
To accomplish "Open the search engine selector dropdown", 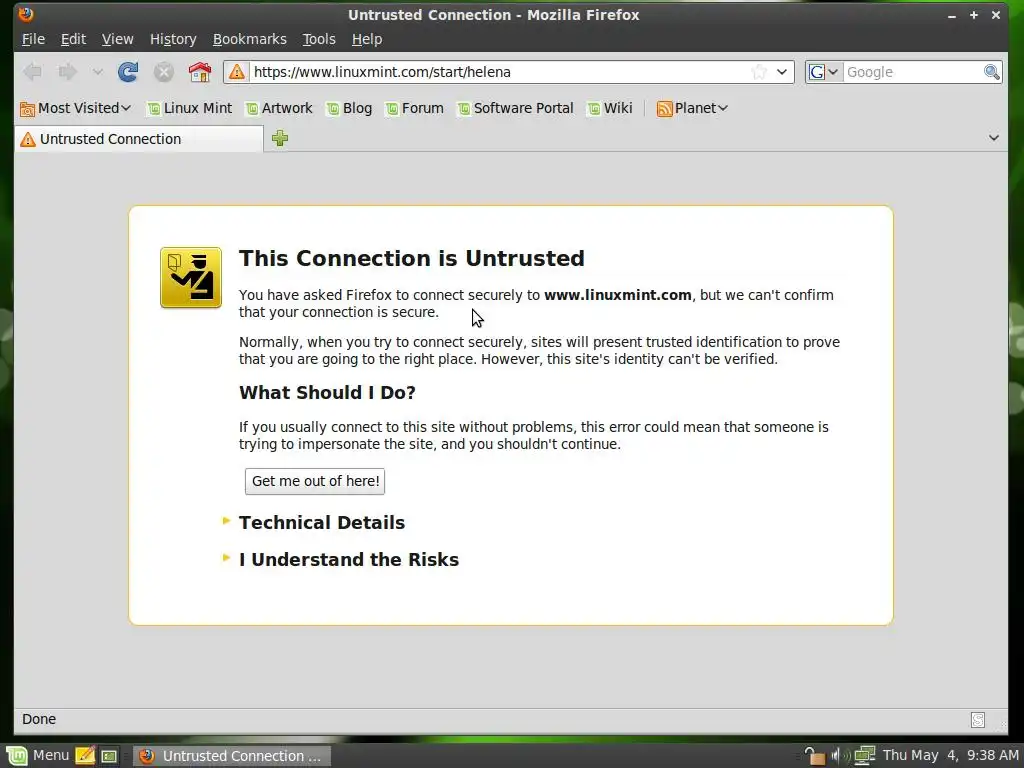I will coord(824,72).
